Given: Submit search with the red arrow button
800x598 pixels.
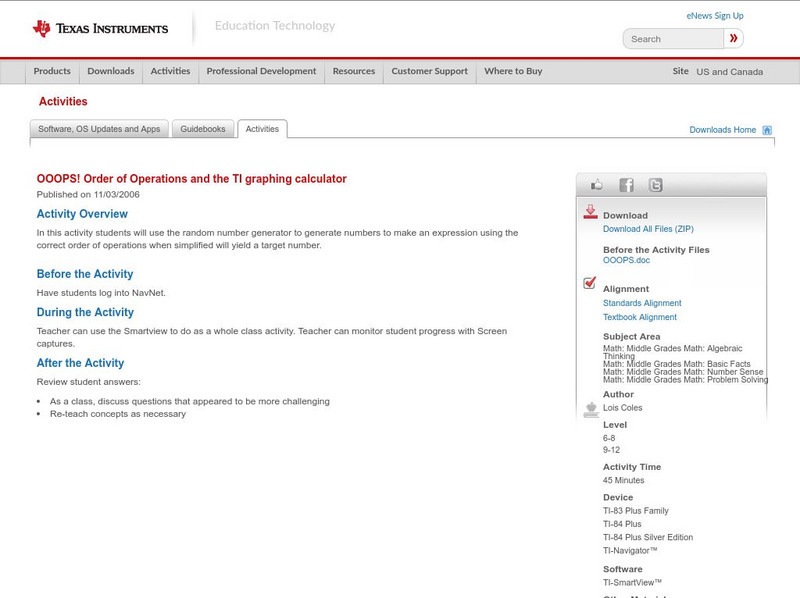Looking at the screenshot, I should tap(733, 38).
